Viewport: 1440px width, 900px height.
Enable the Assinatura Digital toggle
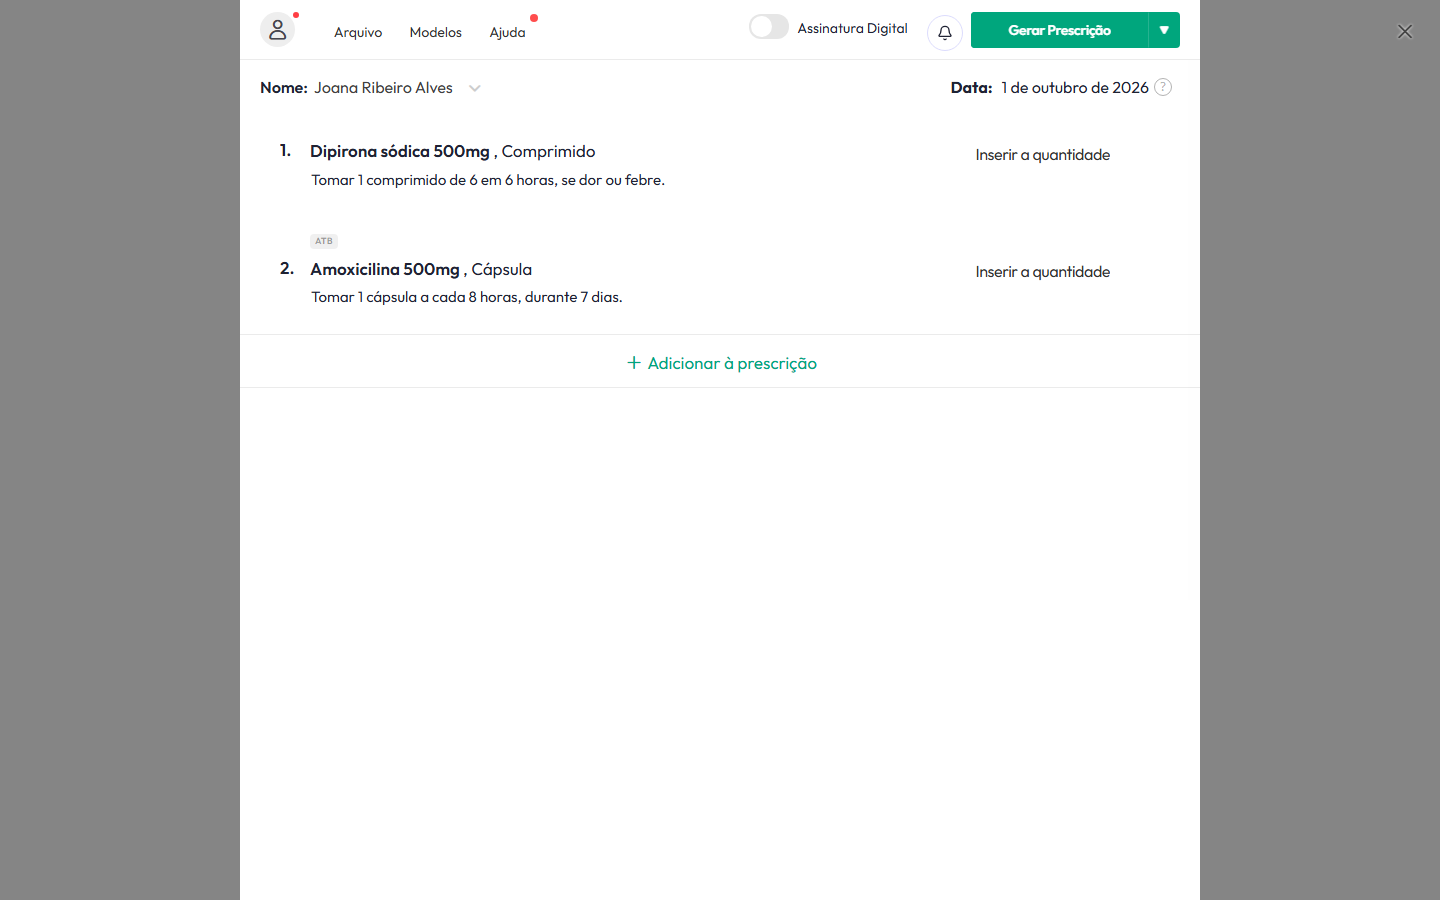click(769, 27)
